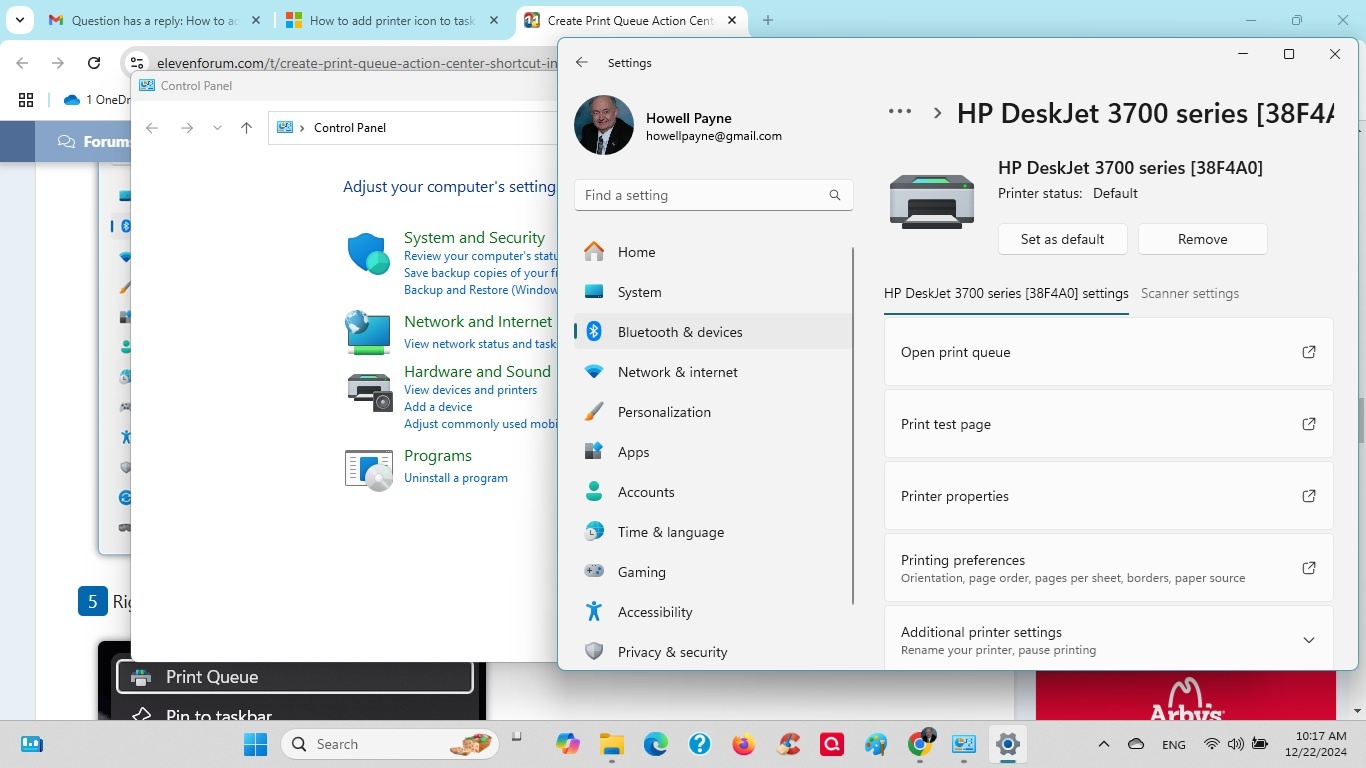The image size is (1366, 768).
Task: Open Chrome tab search dropdown
Action: tap(20, 20)
